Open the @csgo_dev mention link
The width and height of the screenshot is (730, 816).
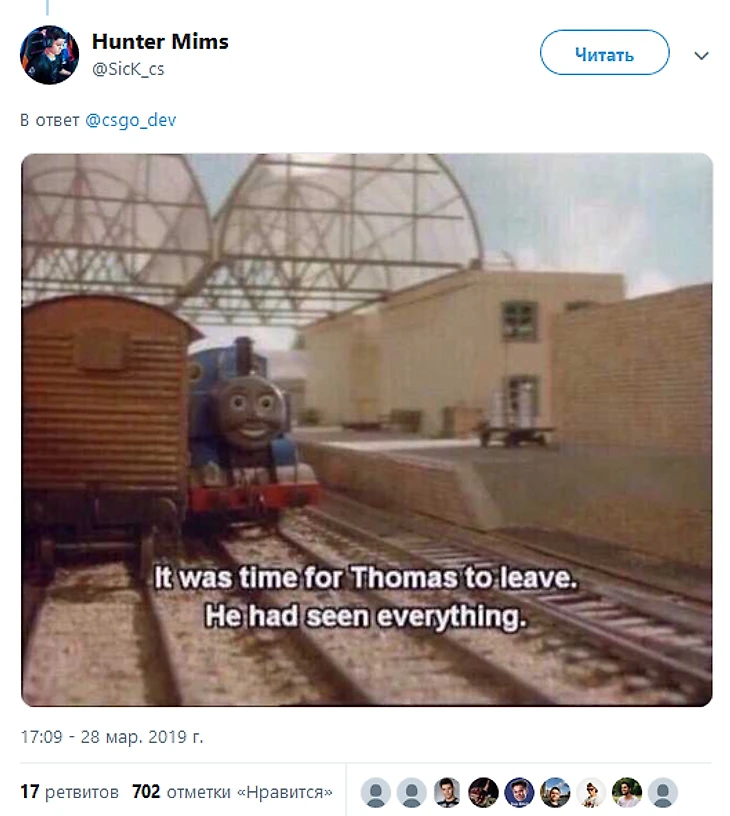click(131, 120)
